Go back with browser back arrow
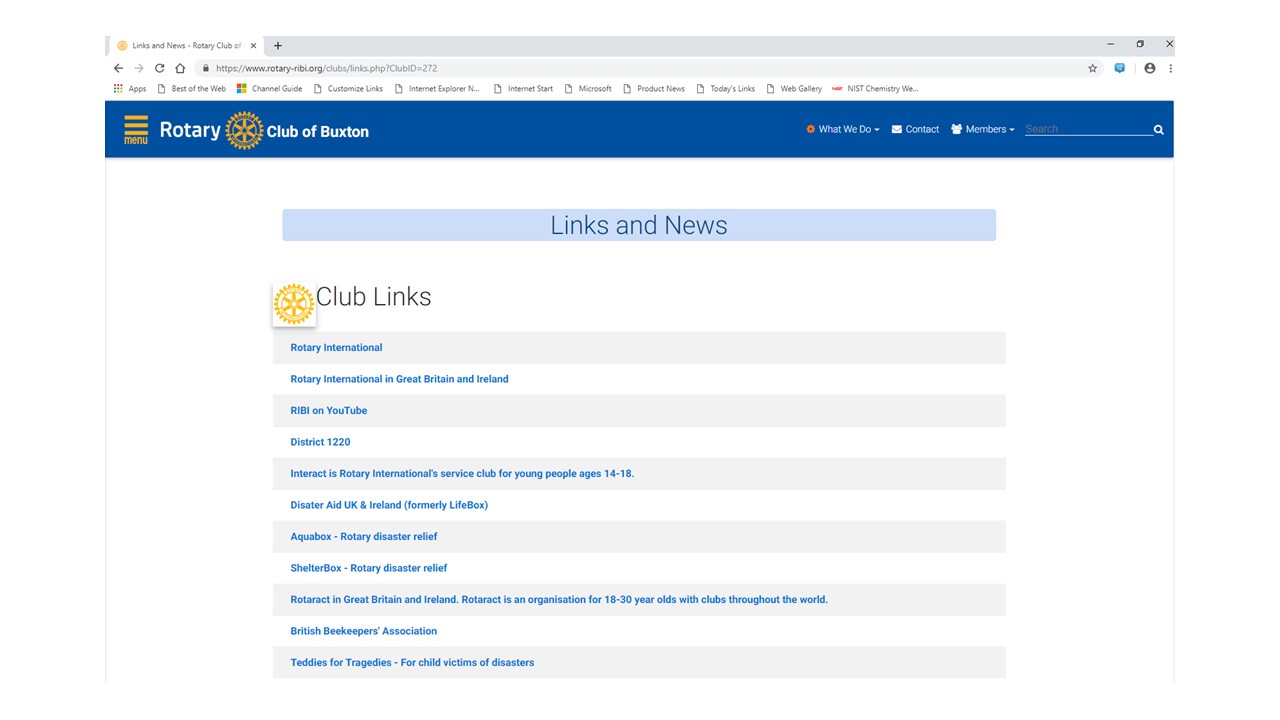The width and height of the screenshot is (1280, 720). coord(118,68)
